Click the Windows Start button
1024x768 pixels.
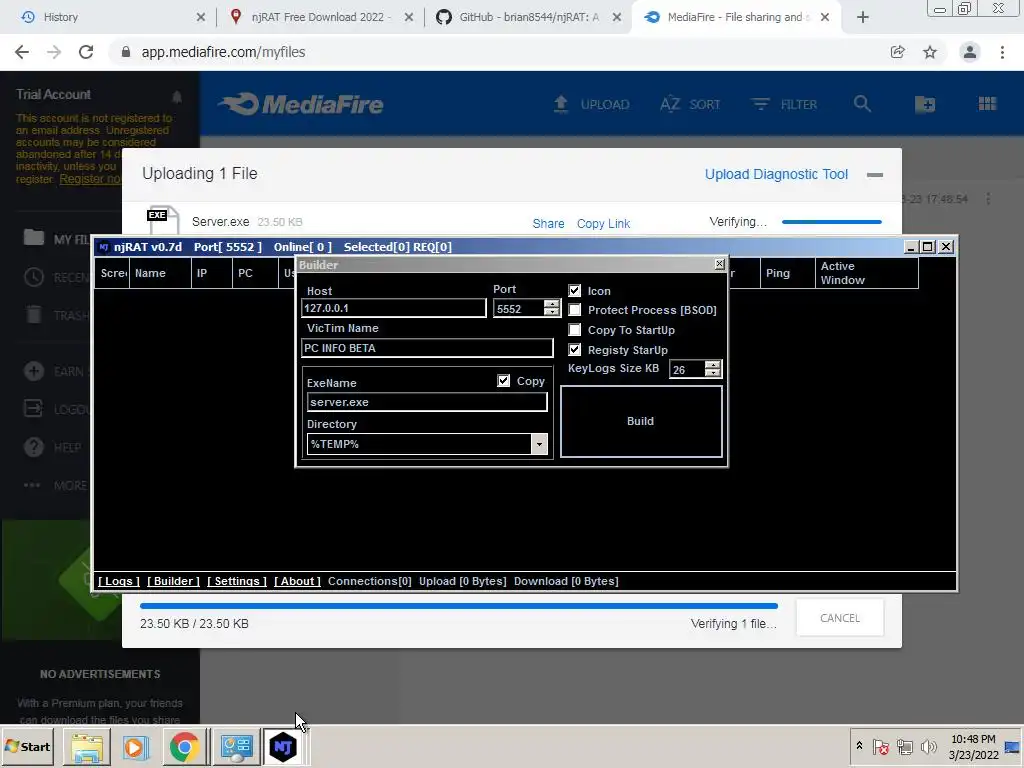coord(28,746)
